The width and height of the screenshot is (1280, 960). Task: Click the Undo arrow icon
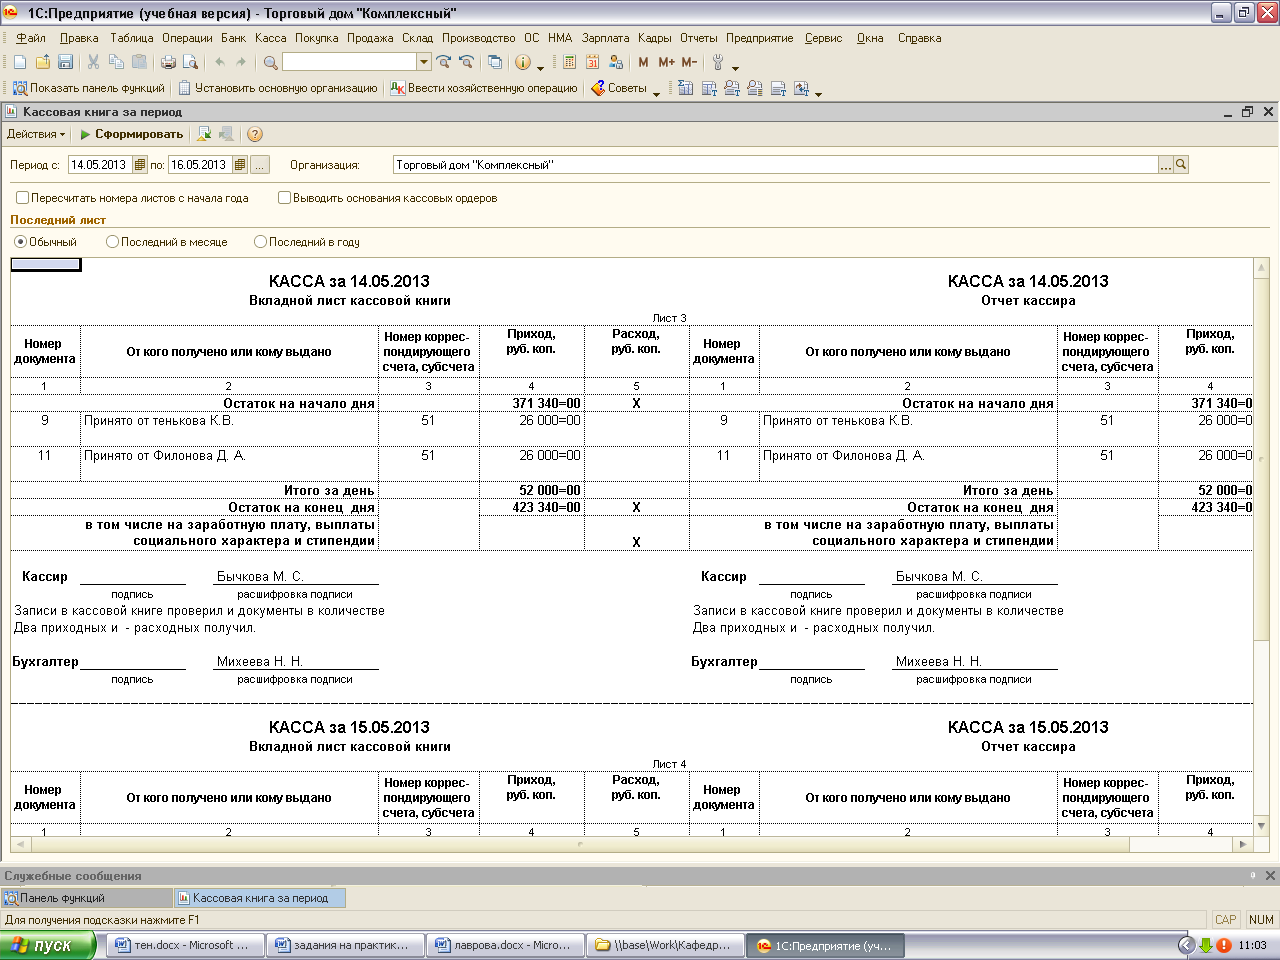point(219,62)
